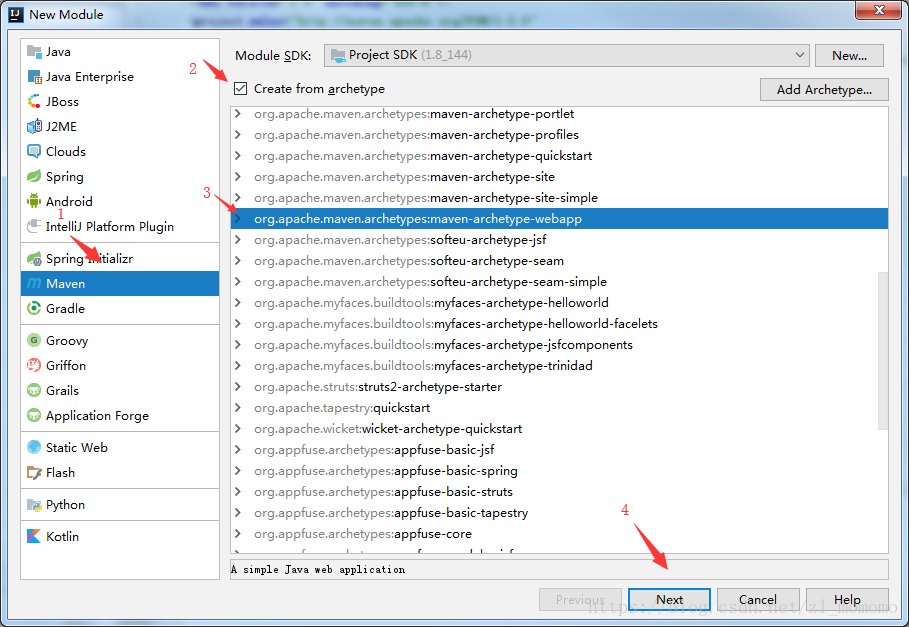The image size is (909, 627).
Task: Expand wicket-archetype-quickstart entry
Action: click(238, 429)
